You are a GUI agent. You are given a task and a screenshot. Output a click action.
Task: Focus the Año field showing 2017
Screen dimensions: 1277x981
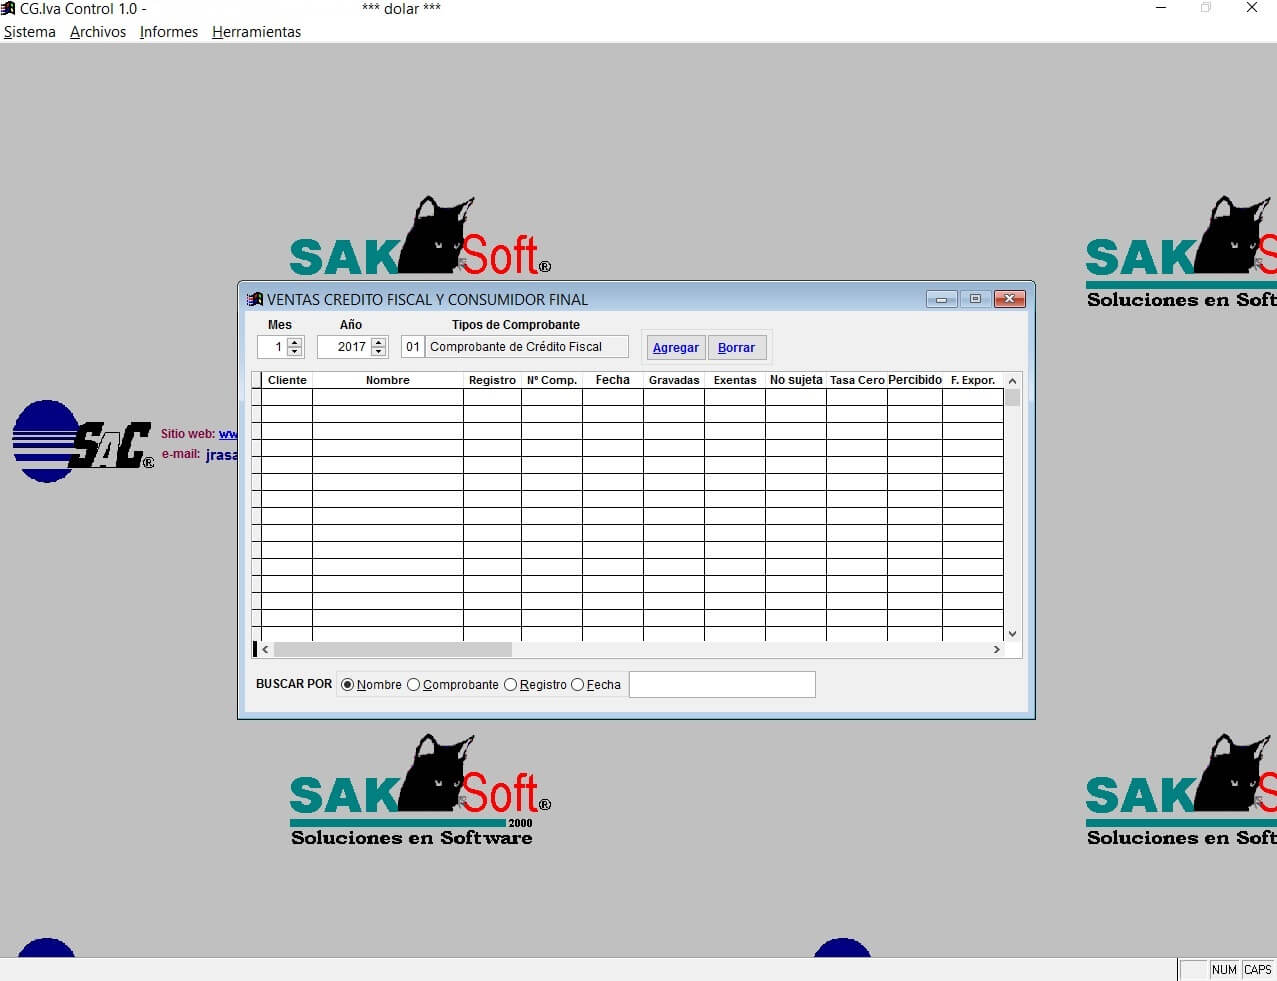click(344, 347)
